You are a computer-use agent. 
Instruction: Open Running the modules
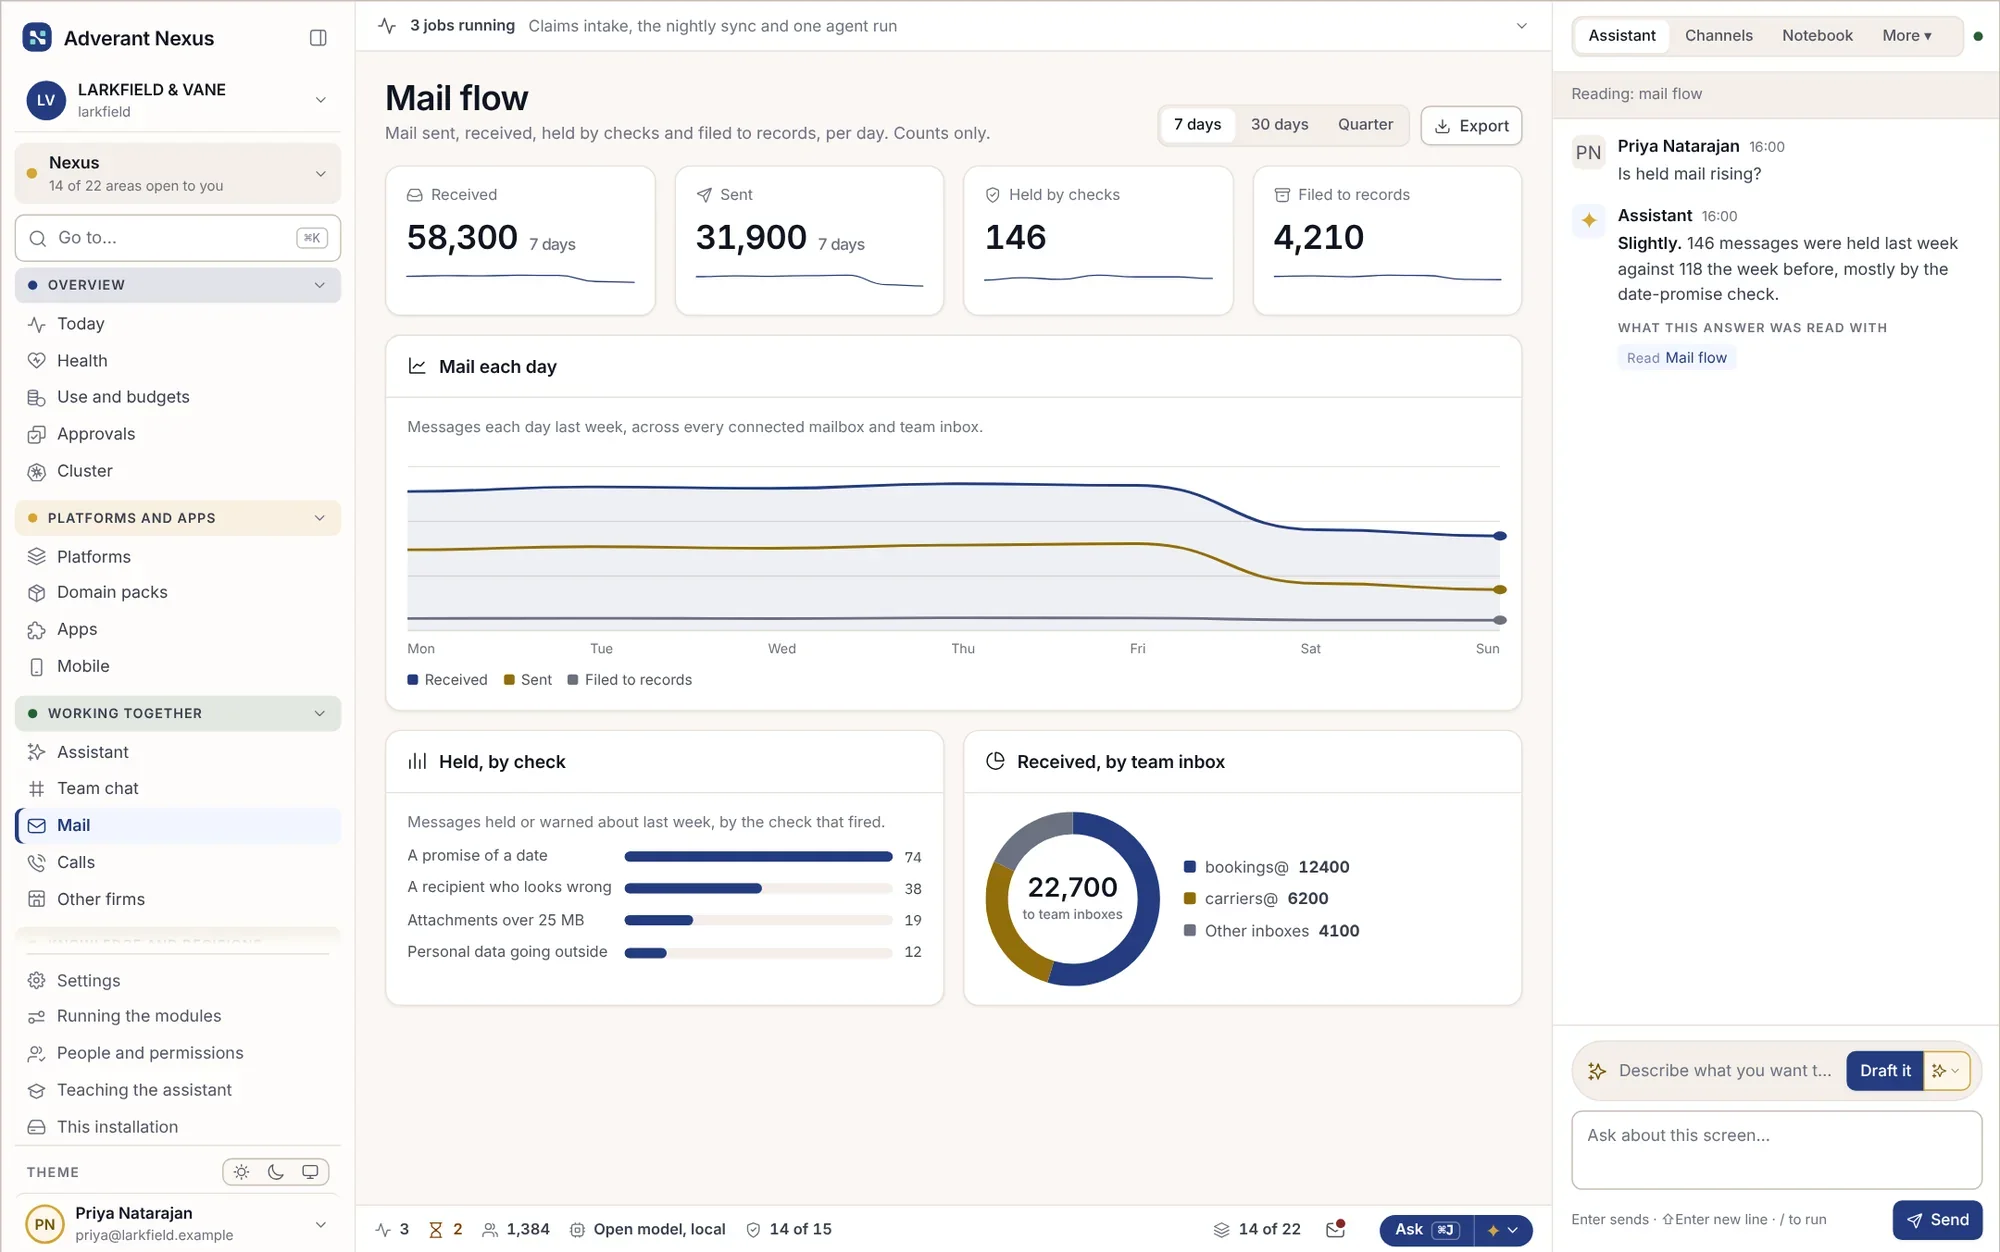[178, 1016]
